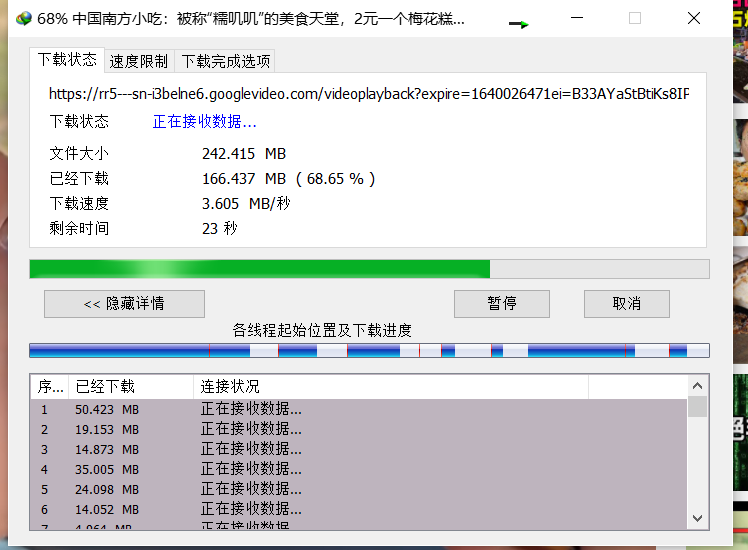The height and width of the screenshot is (550, 748).
Task: Click the thread list scroll up arrow
Action: [x=698, y=385]
